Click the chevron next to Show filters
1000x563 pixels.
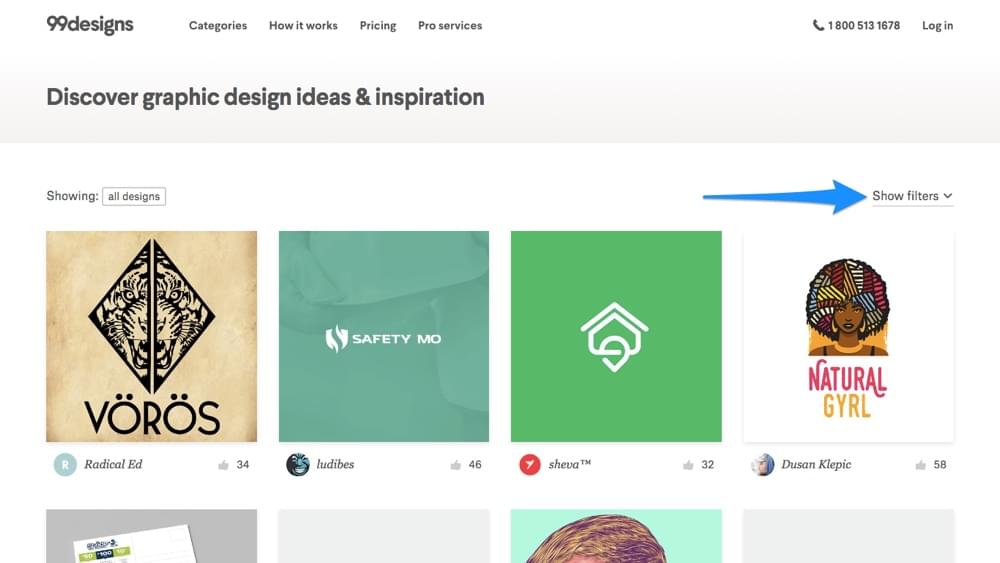pyautogui.click(x=948, y=196)
